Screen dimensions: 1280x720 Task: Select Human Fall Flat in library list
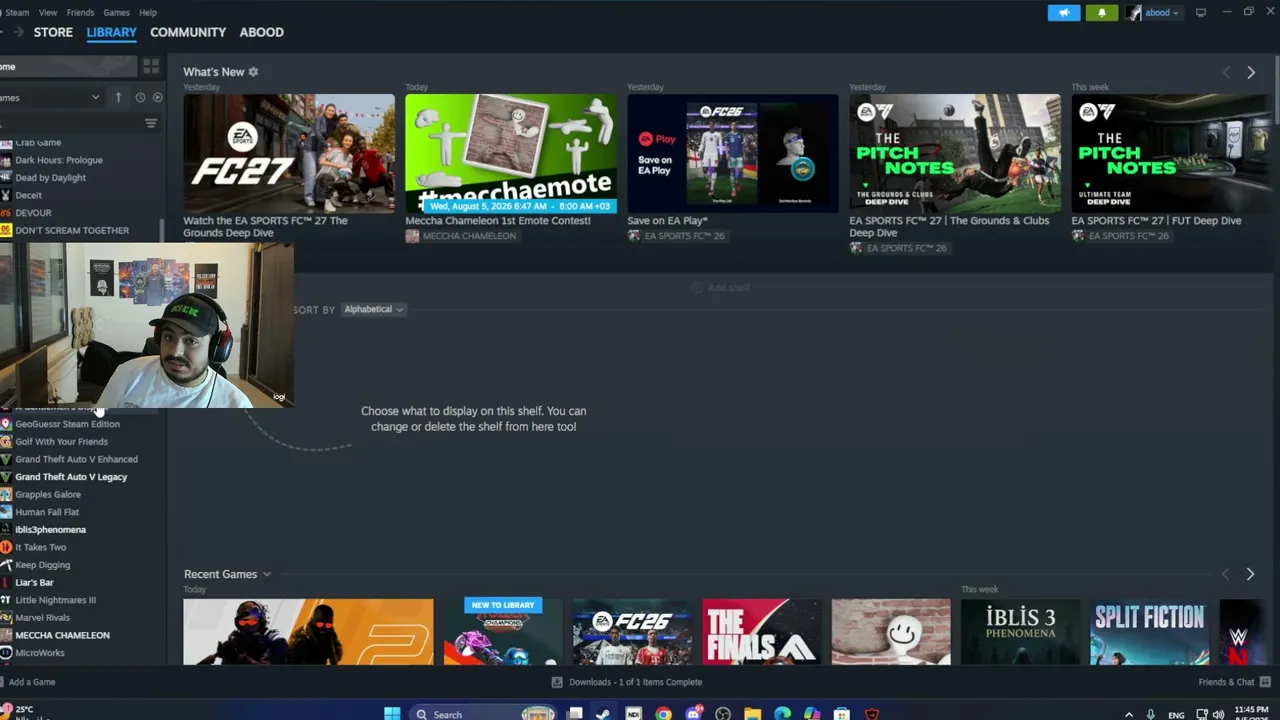point(47,512)
